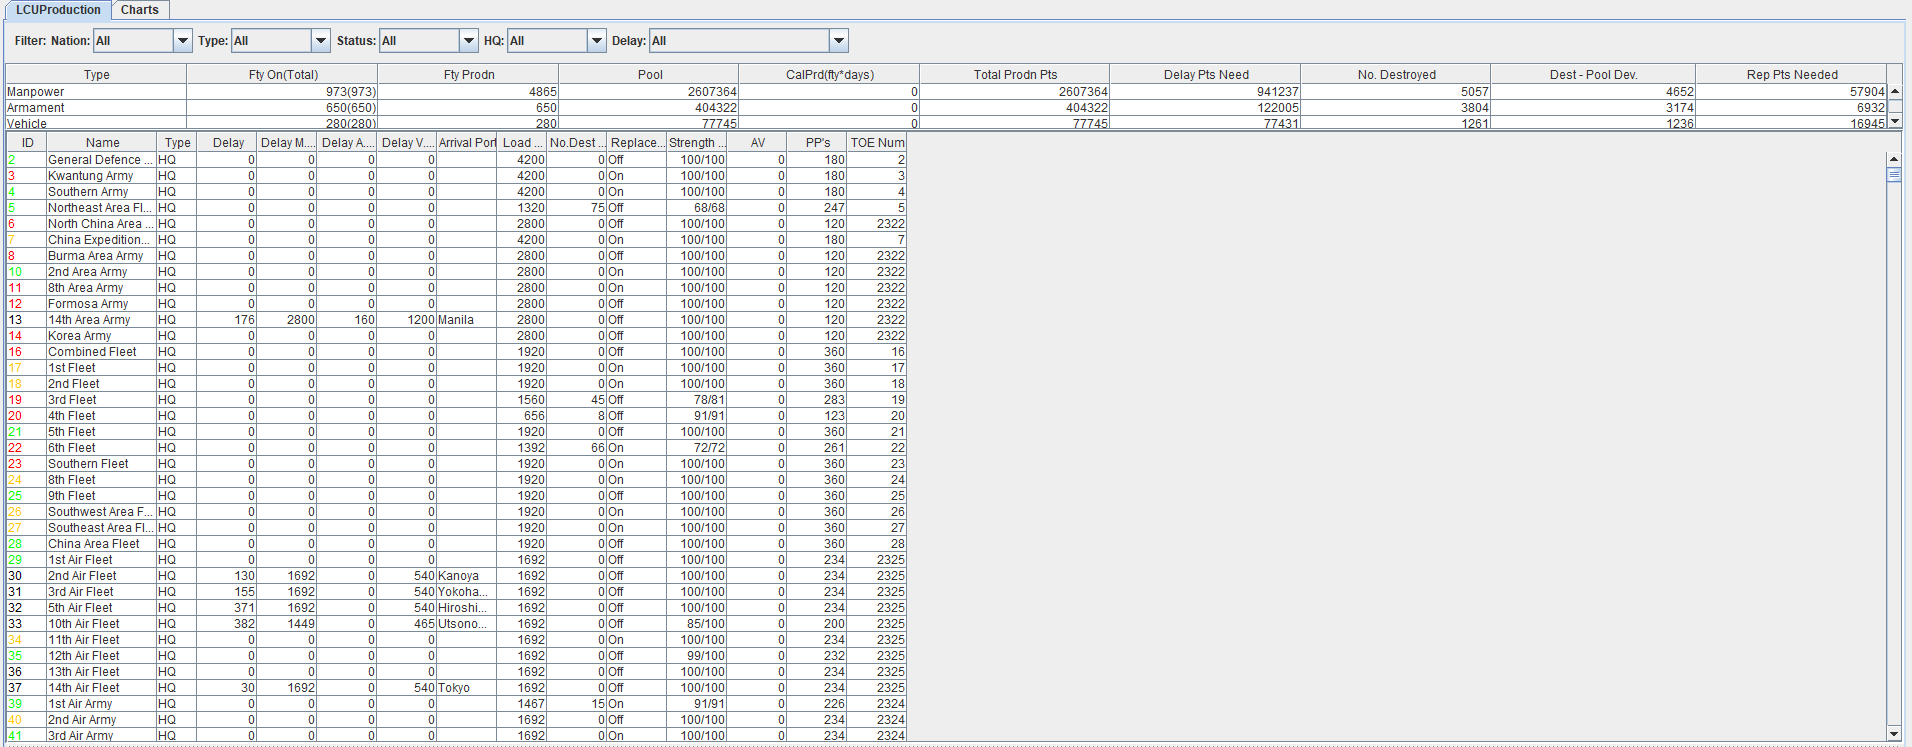Open the HQ filter dropdown
The image size is (1912, 747).
tap(597, 41)
